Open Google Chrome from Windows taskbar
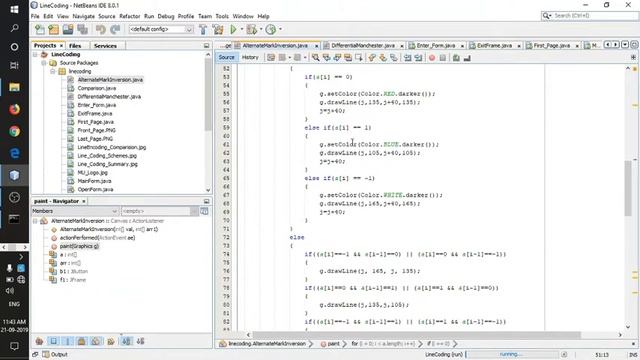 point(14,131)
